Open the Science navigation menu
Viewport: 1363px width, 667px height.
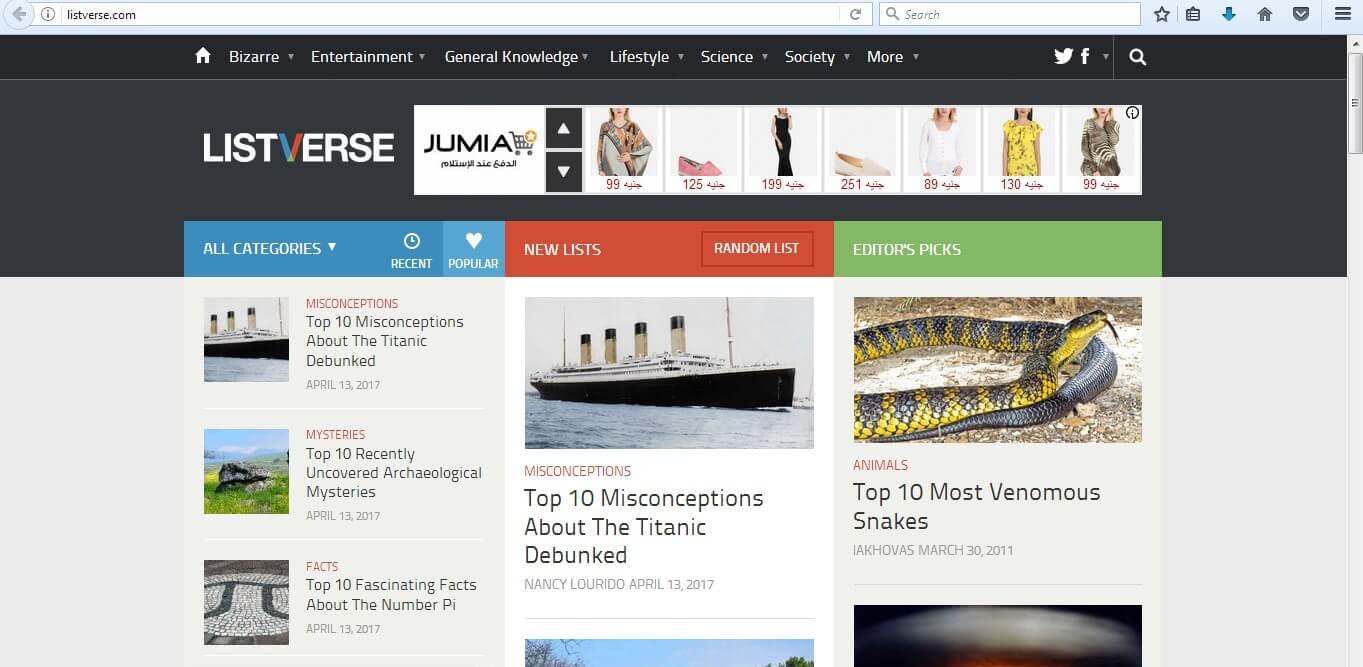click(x=734, y=57)
